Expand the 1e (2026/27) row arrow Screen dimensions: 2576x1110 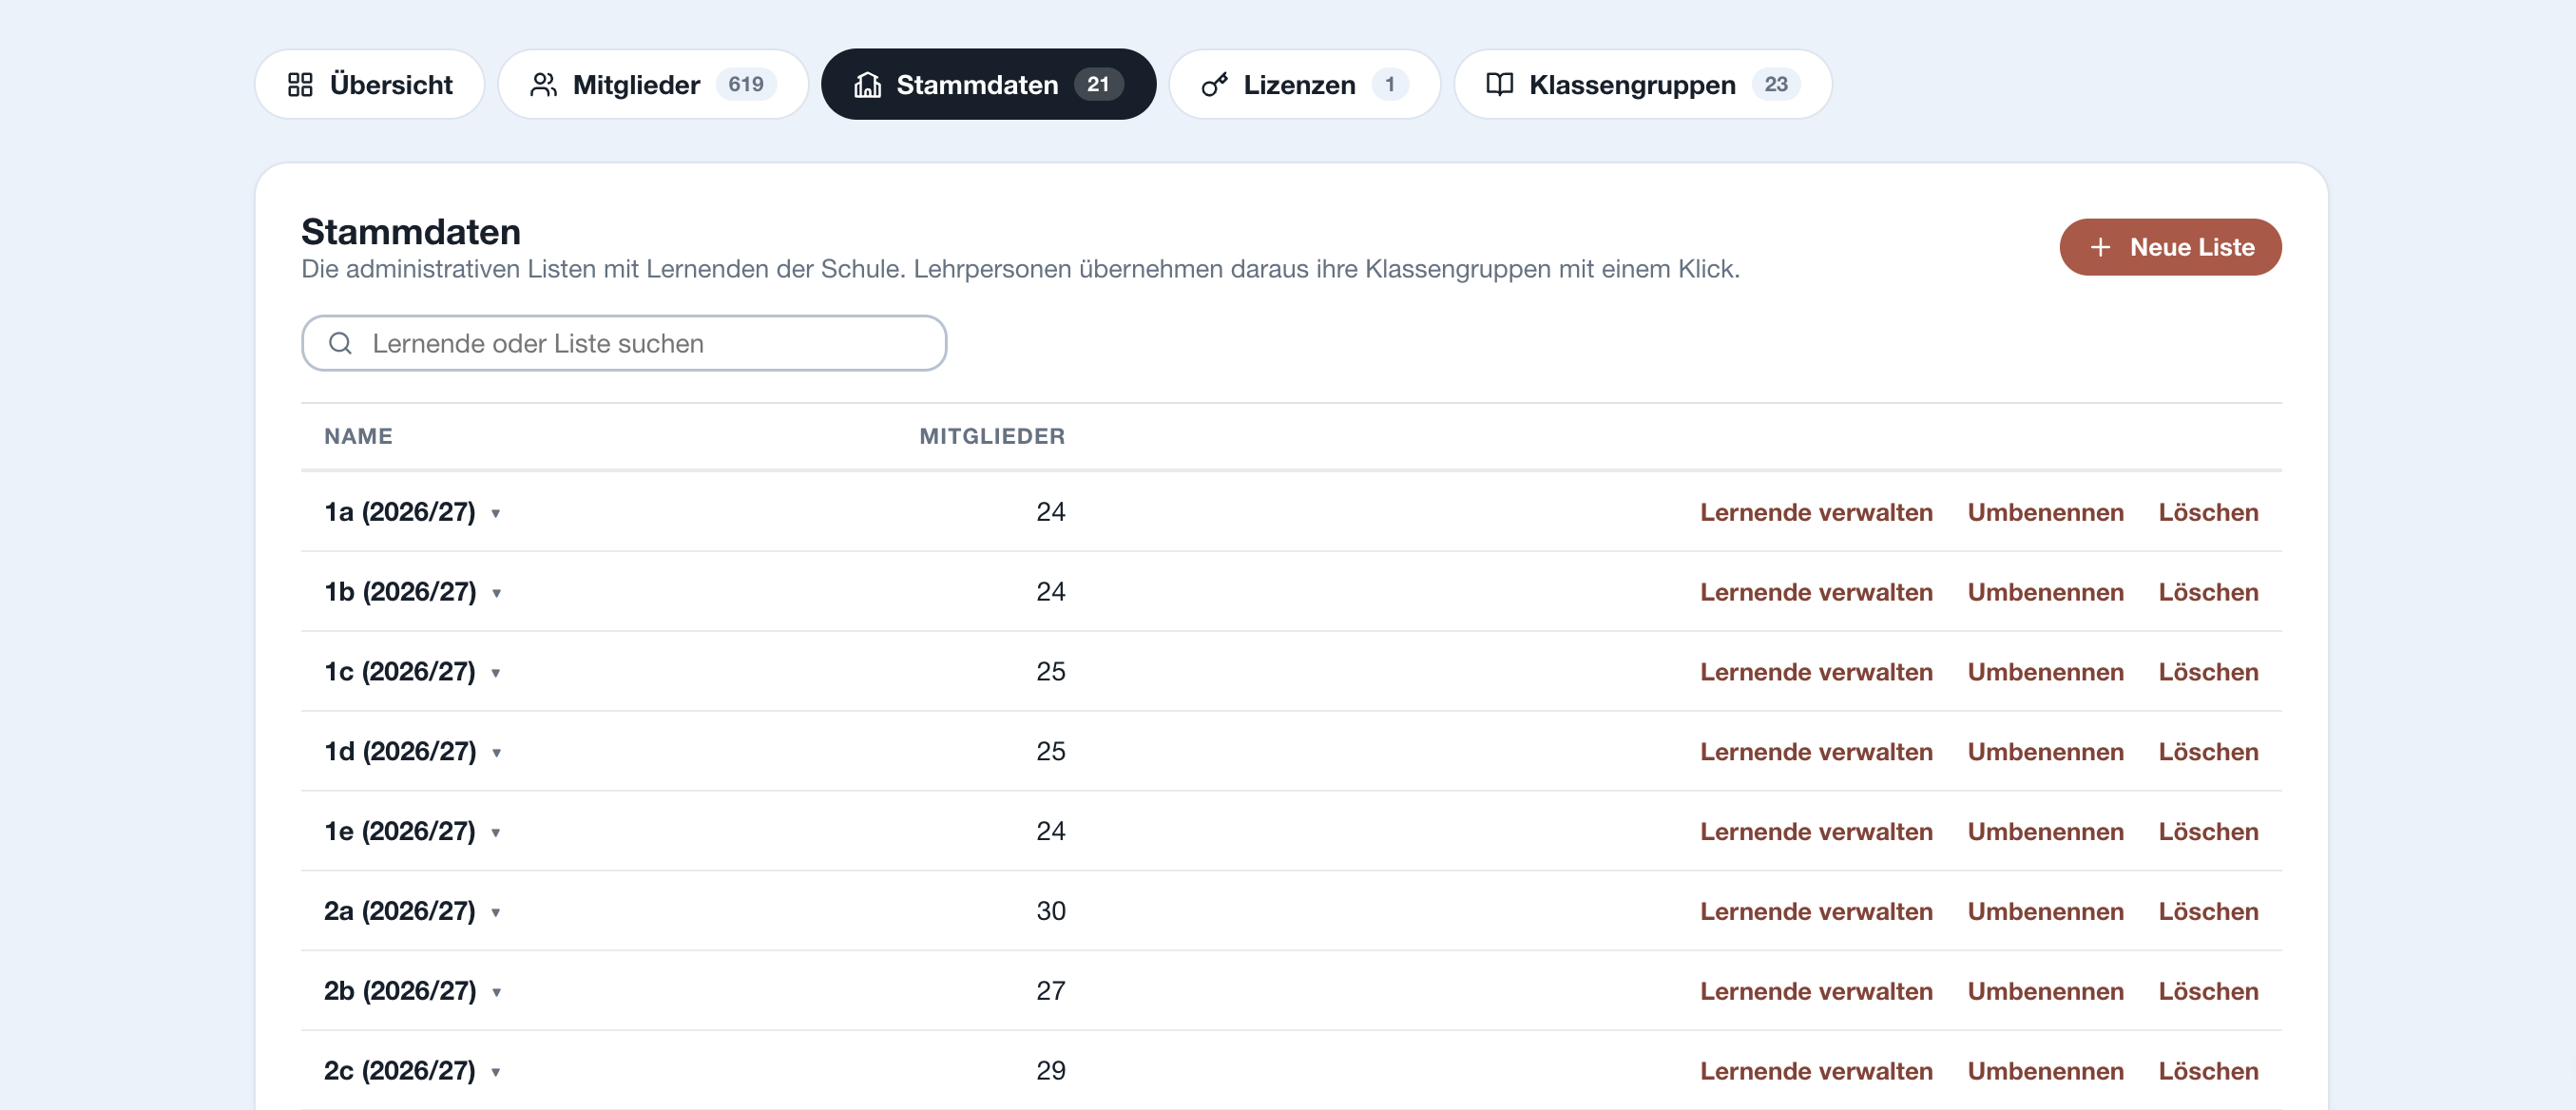click(495, 833)
